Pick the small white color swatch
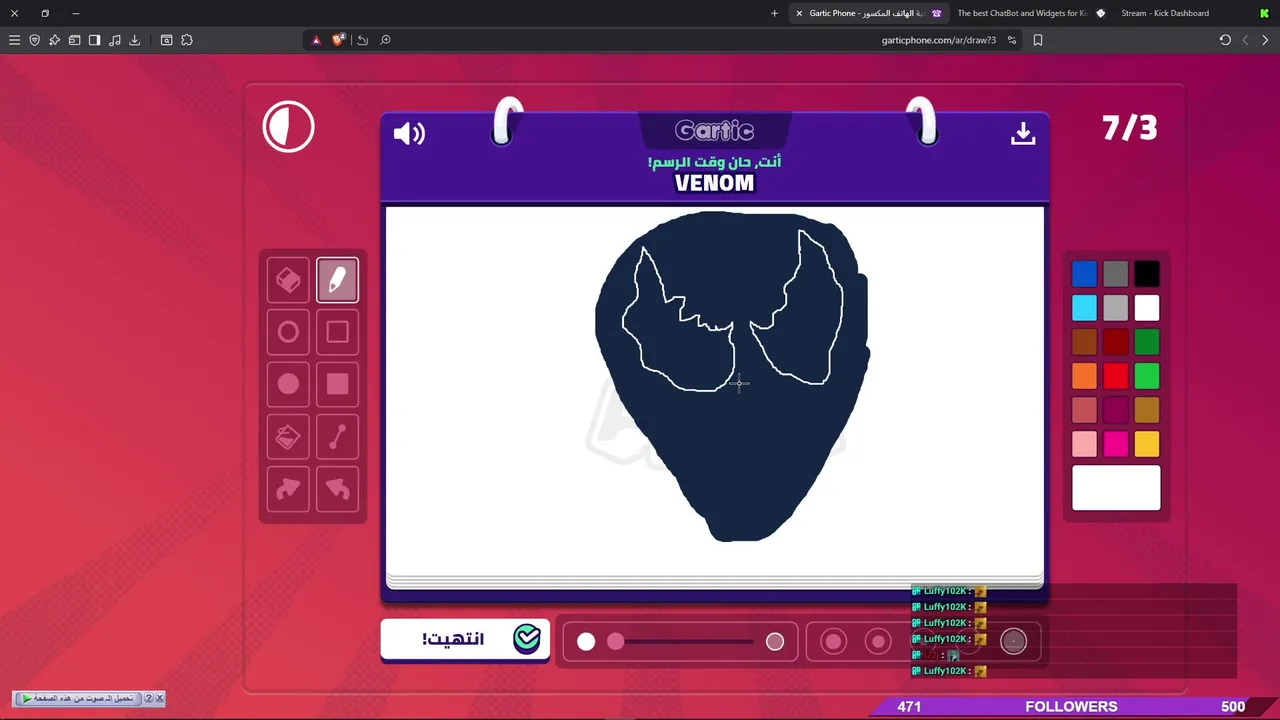The image size is (1280, 720). [x=1147, y=308]
